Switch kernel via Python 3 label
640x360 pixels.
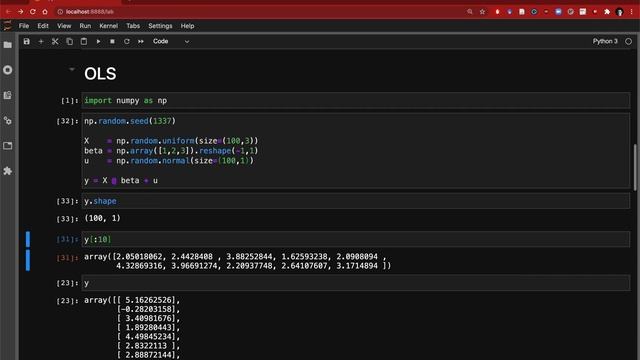[x=605, y=41]
